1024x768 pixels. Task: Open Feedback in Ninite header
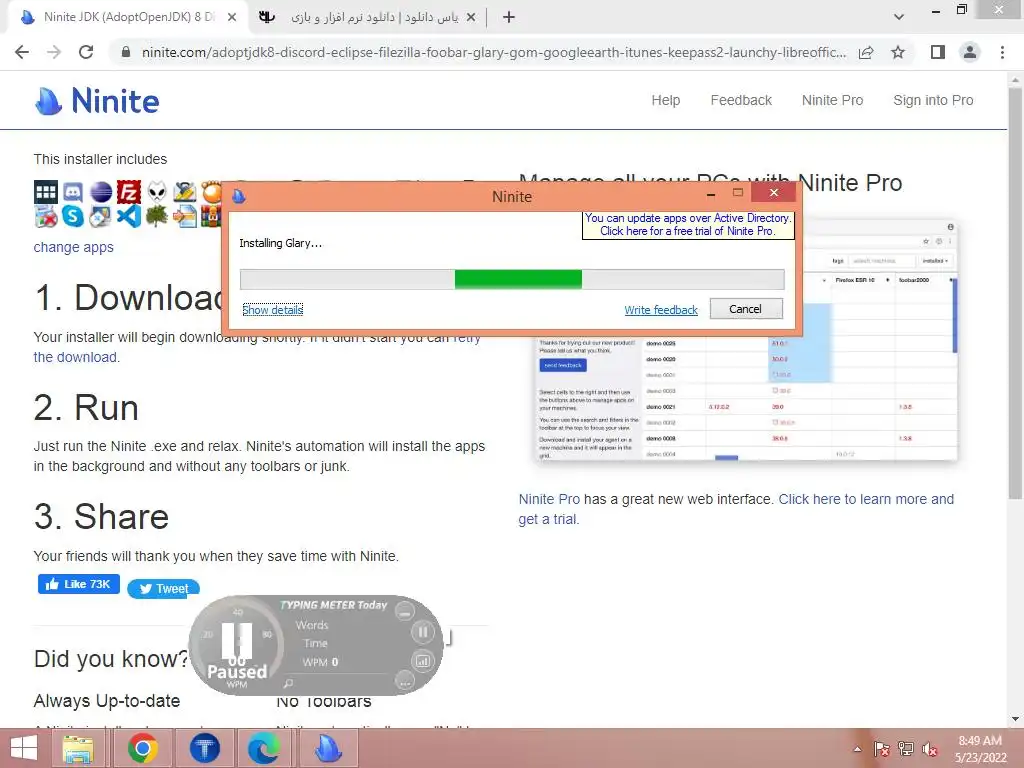pyautogui.click(x=741, y=101)
